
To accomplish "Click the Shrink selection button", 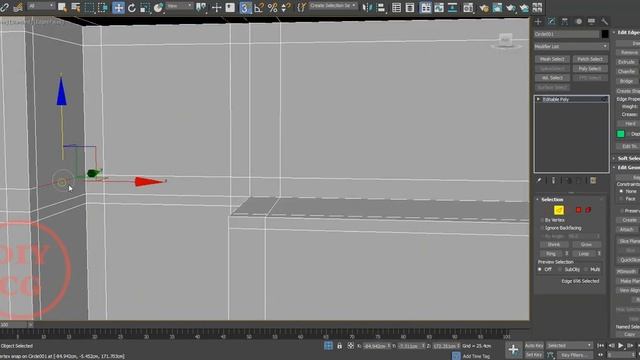I will point(553,244).
